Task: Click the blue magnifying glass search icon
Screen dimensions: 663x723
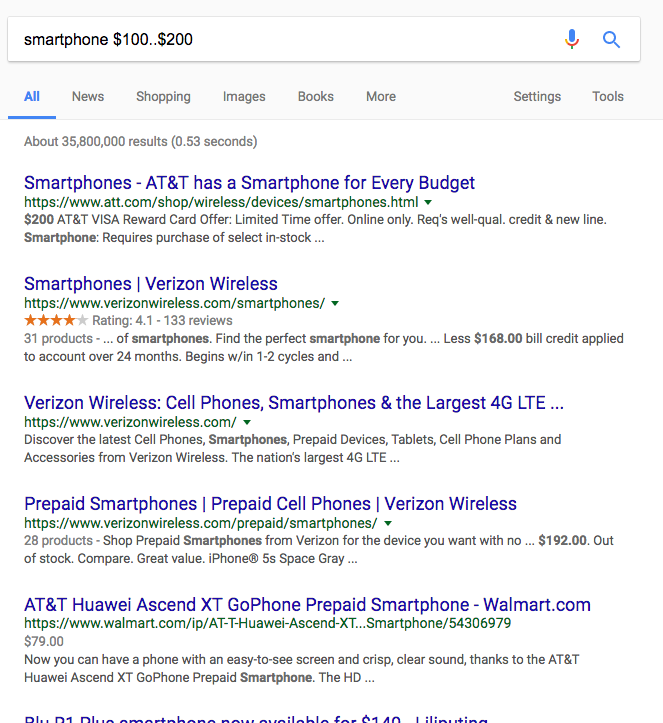Action: click(x=611, y=40)
